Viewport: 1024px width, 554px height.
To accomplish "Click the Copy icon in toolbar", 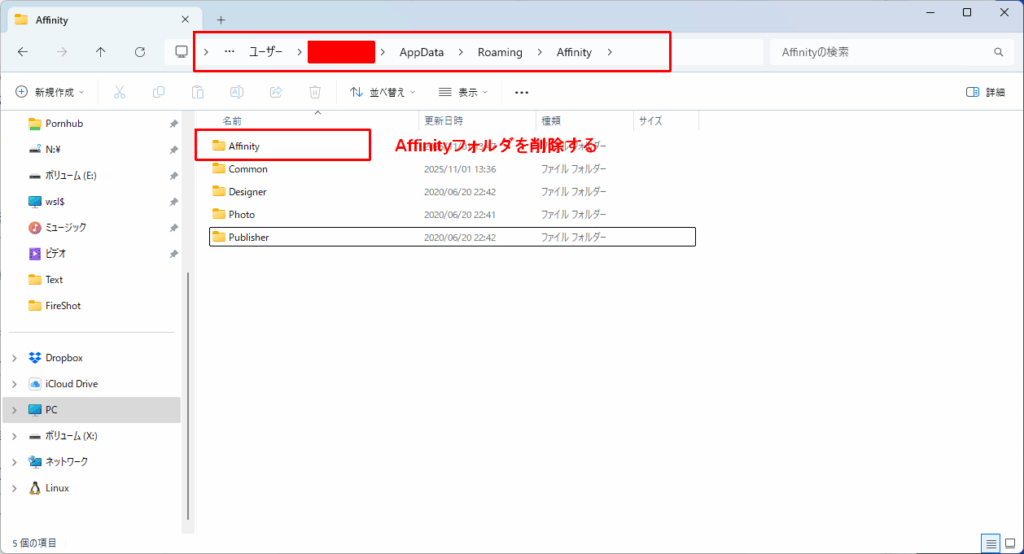I will 159,92.
